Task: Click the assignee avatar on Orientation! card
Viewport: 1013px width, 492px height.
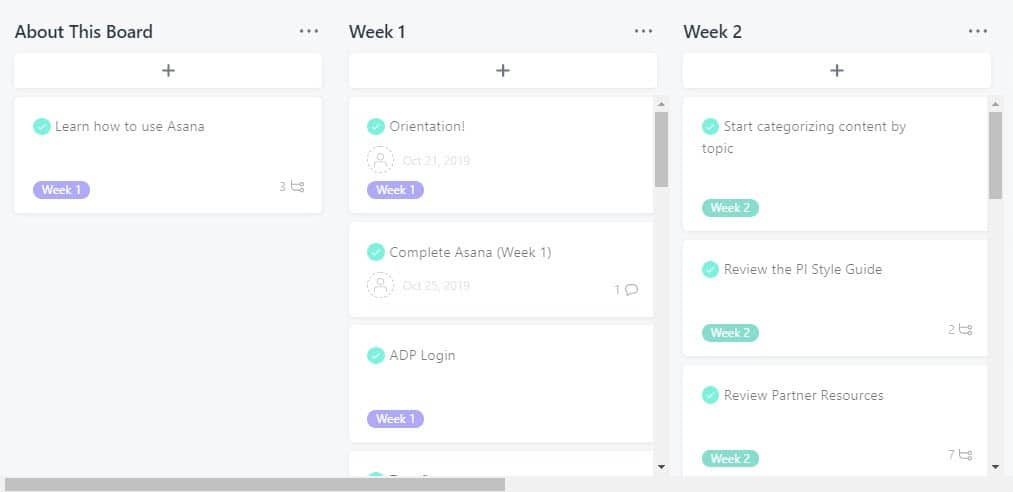Action: tap(381, 159)
